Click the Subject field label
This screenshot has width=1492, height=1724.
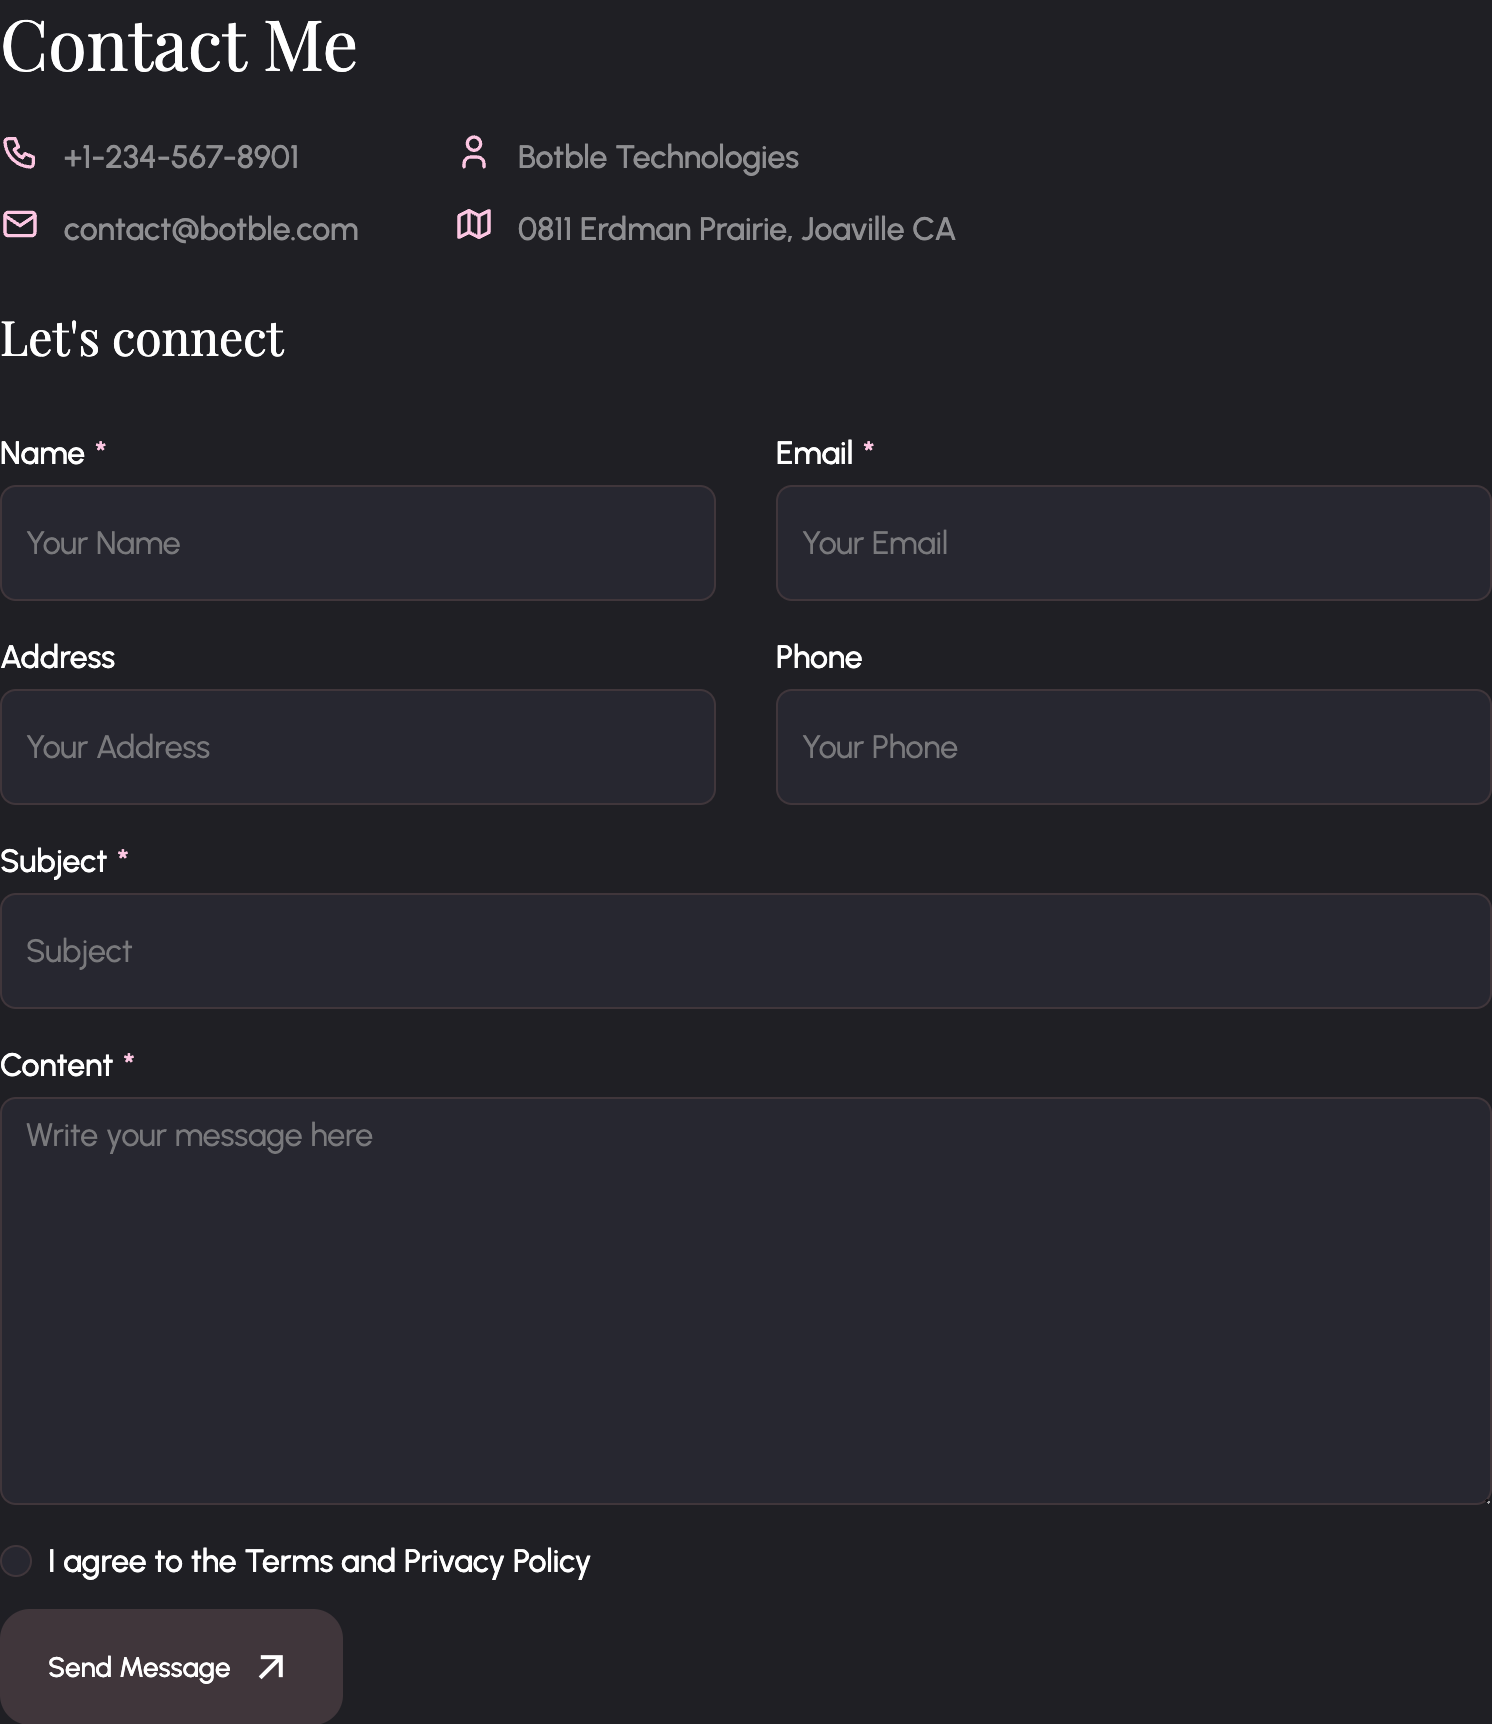point(53,861)
